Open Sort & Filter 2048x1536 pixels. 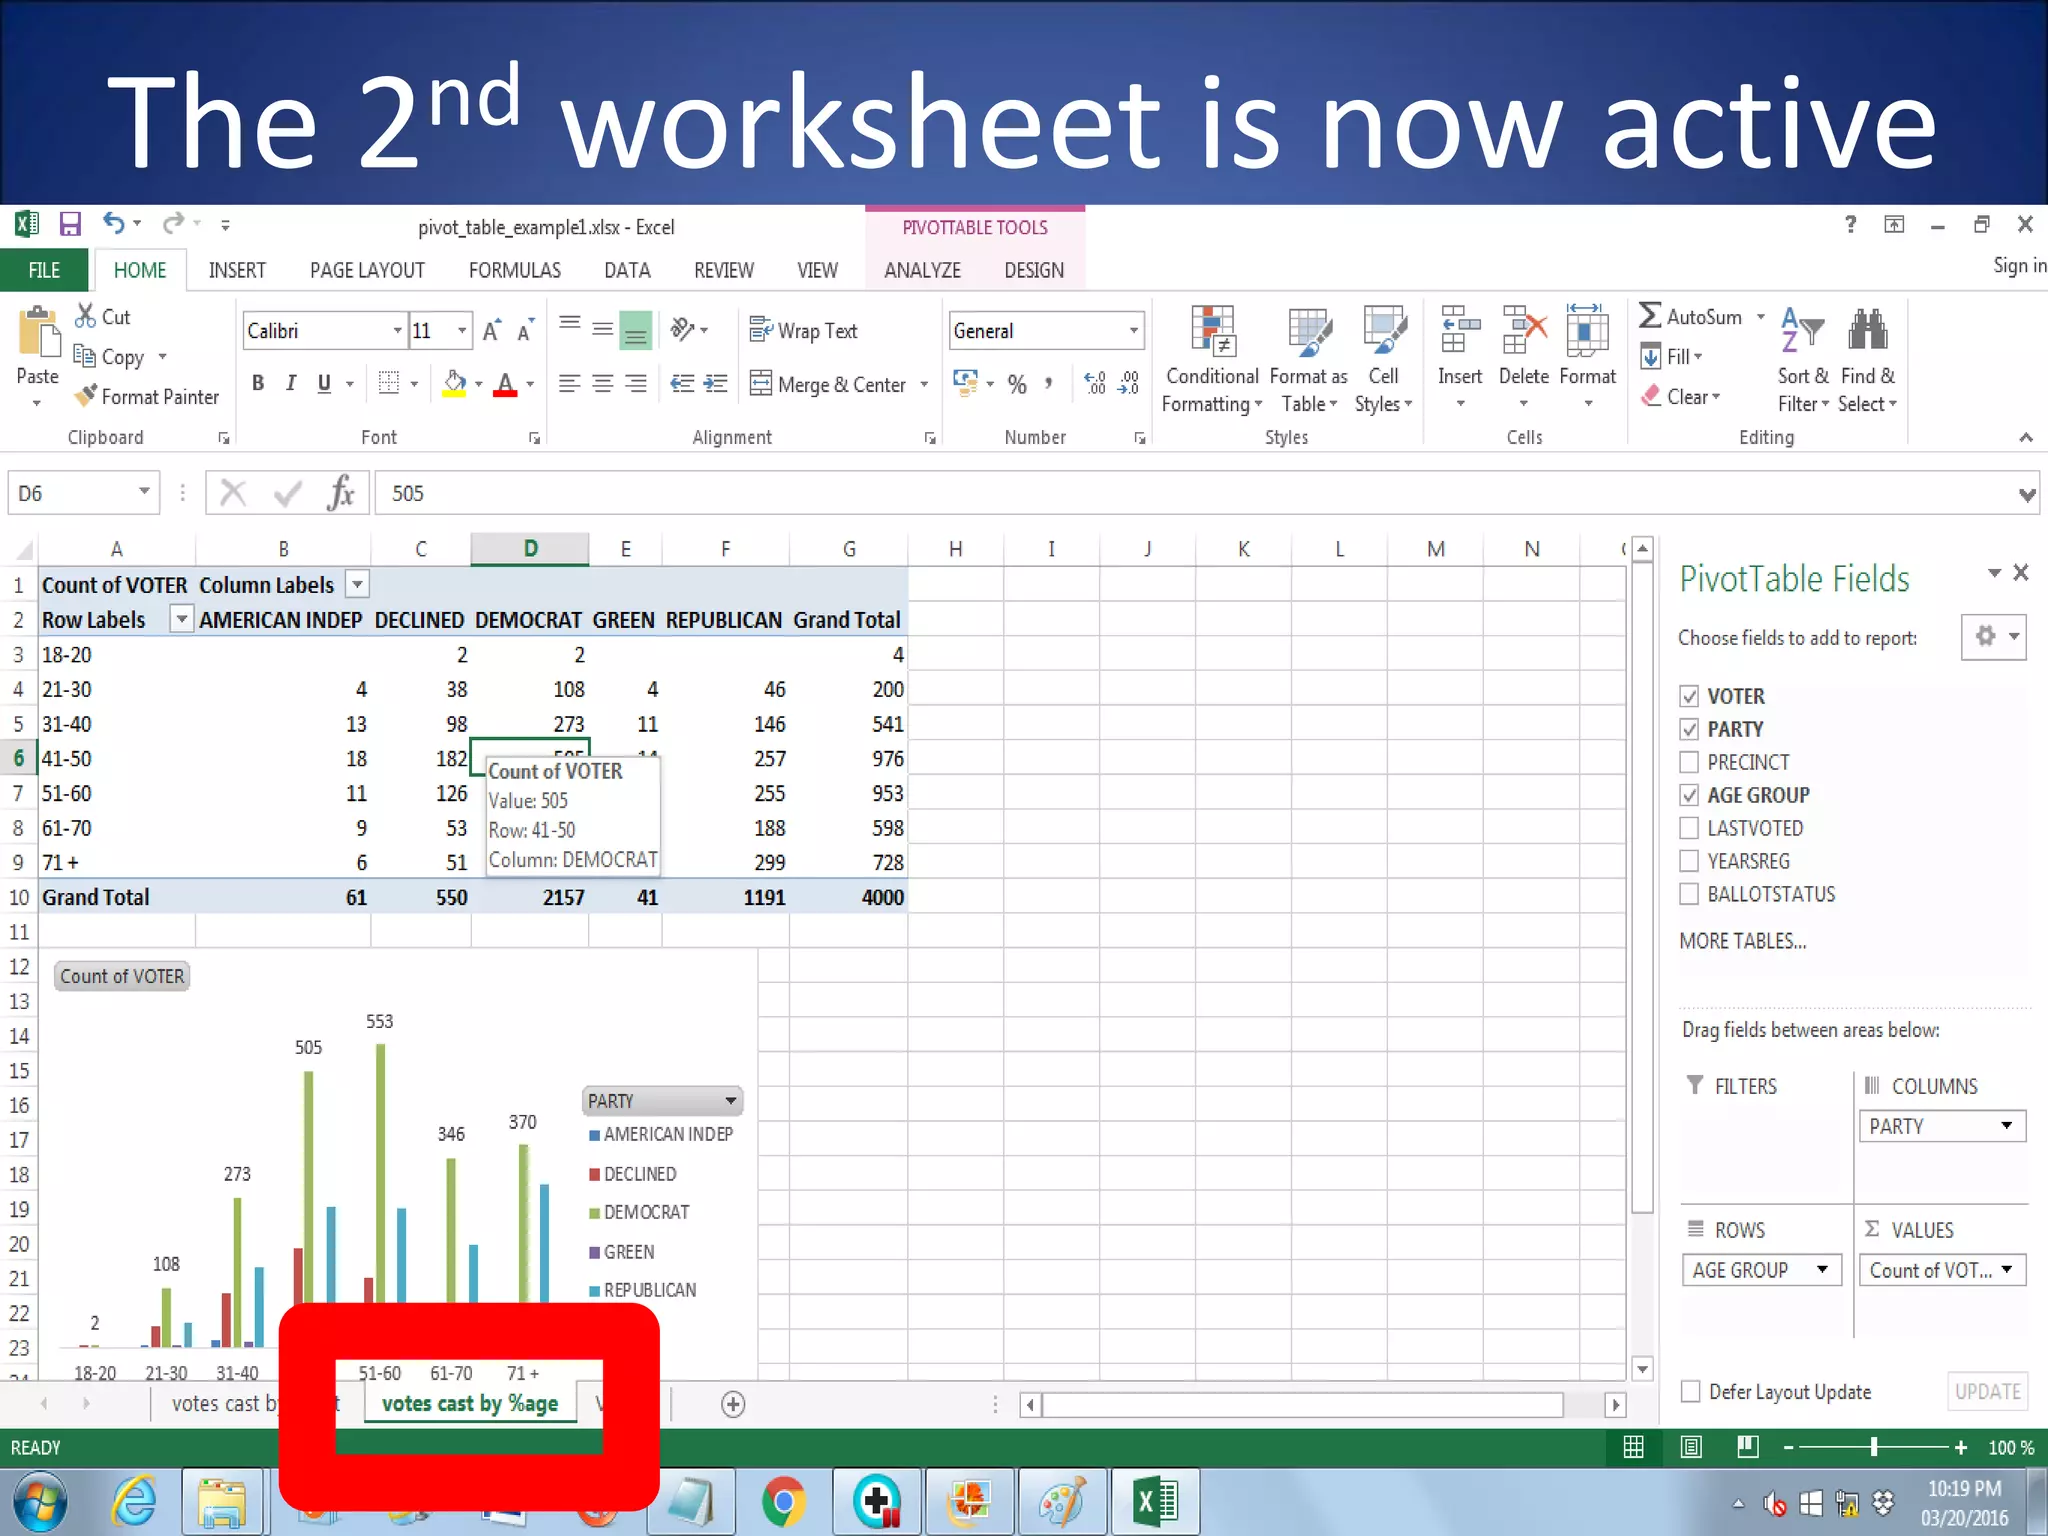click(x=1803, y=360)
